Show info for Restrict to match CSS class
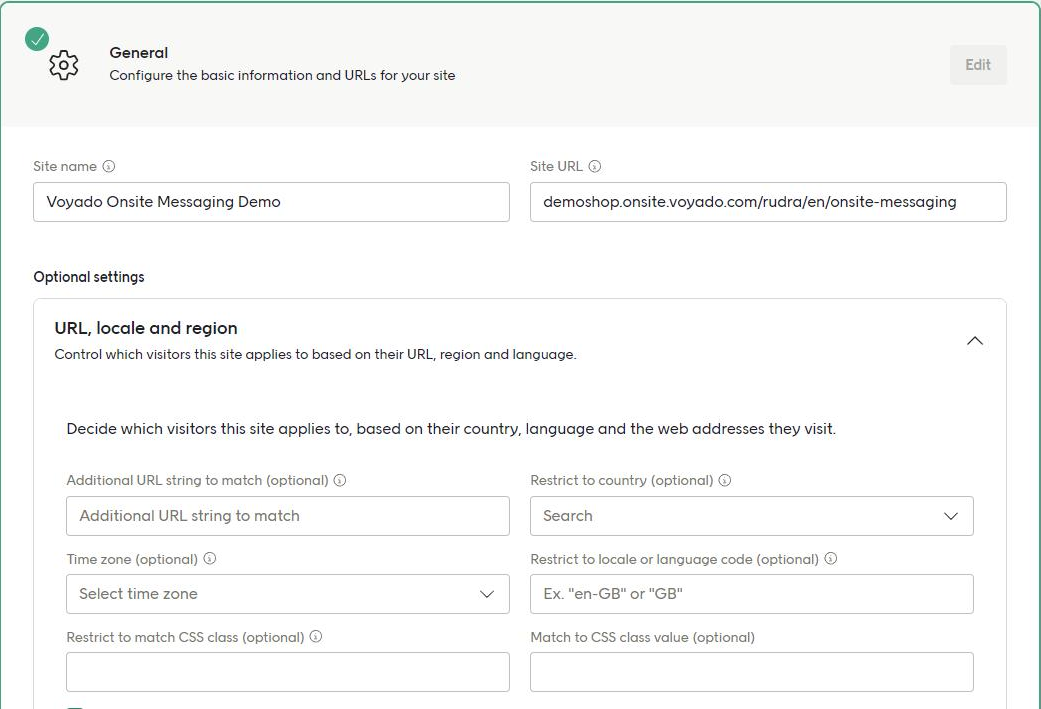Viewport: 1041px width, 709px height. (x=316, y=636)
